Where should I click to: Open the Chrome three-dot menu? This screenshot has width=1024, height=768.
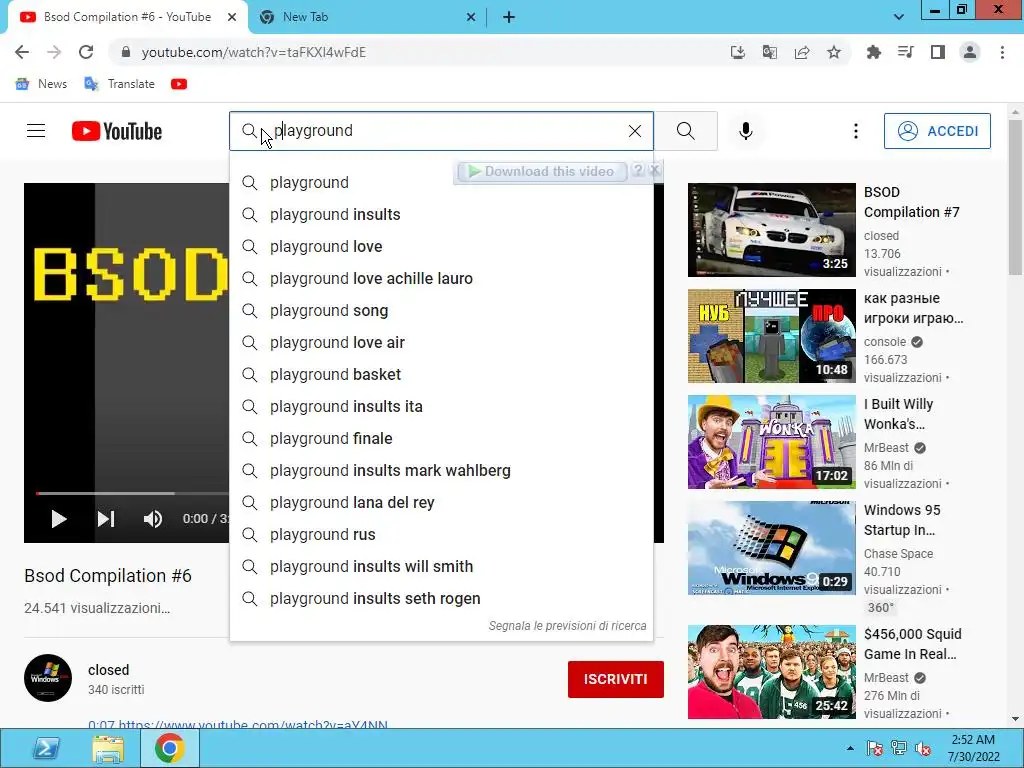coord(1002,52)
